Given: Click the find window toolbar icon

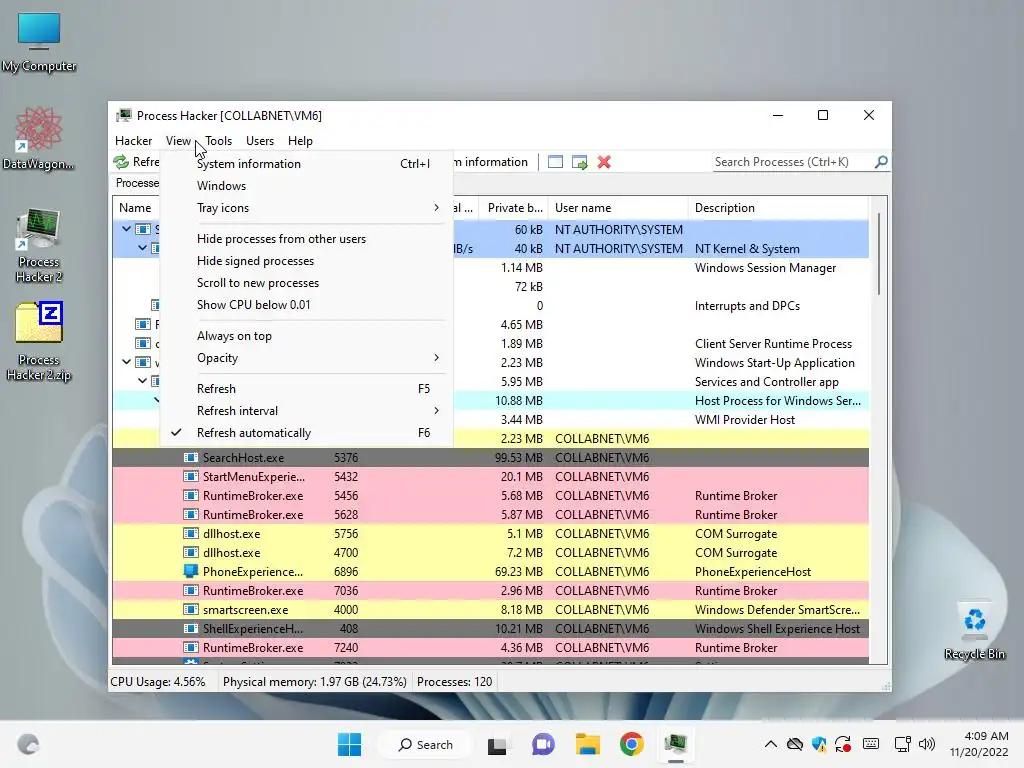Looking at the screenshot, I should (x=555, y=162).
